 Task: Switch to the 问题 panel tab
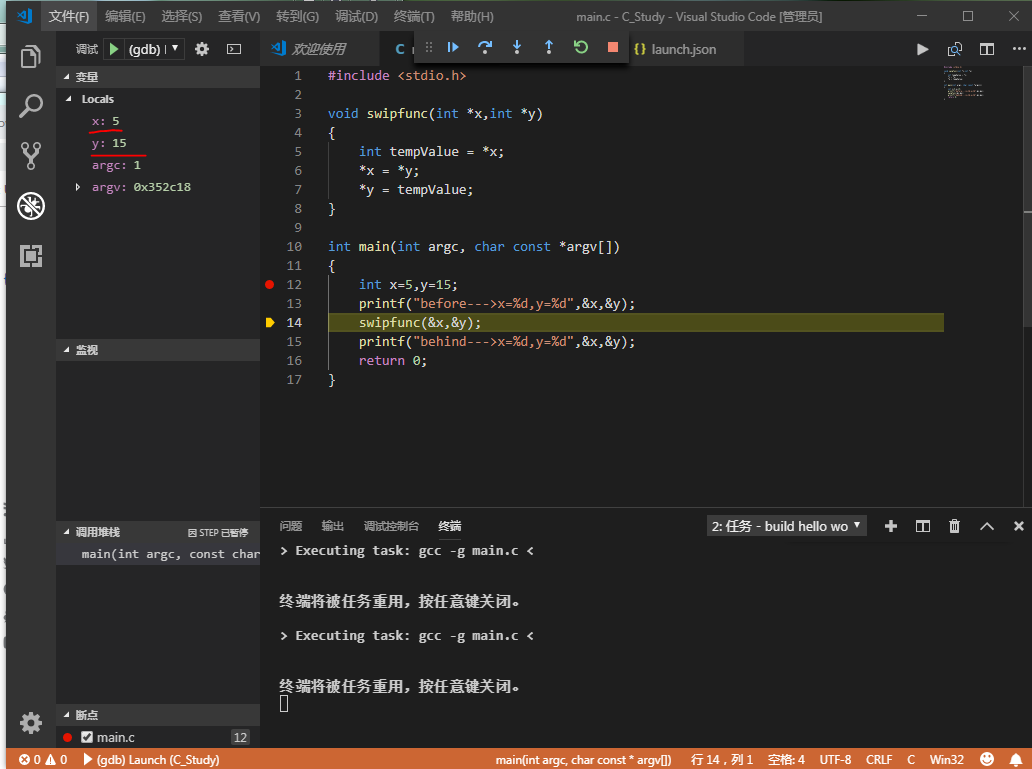[290, 526]
